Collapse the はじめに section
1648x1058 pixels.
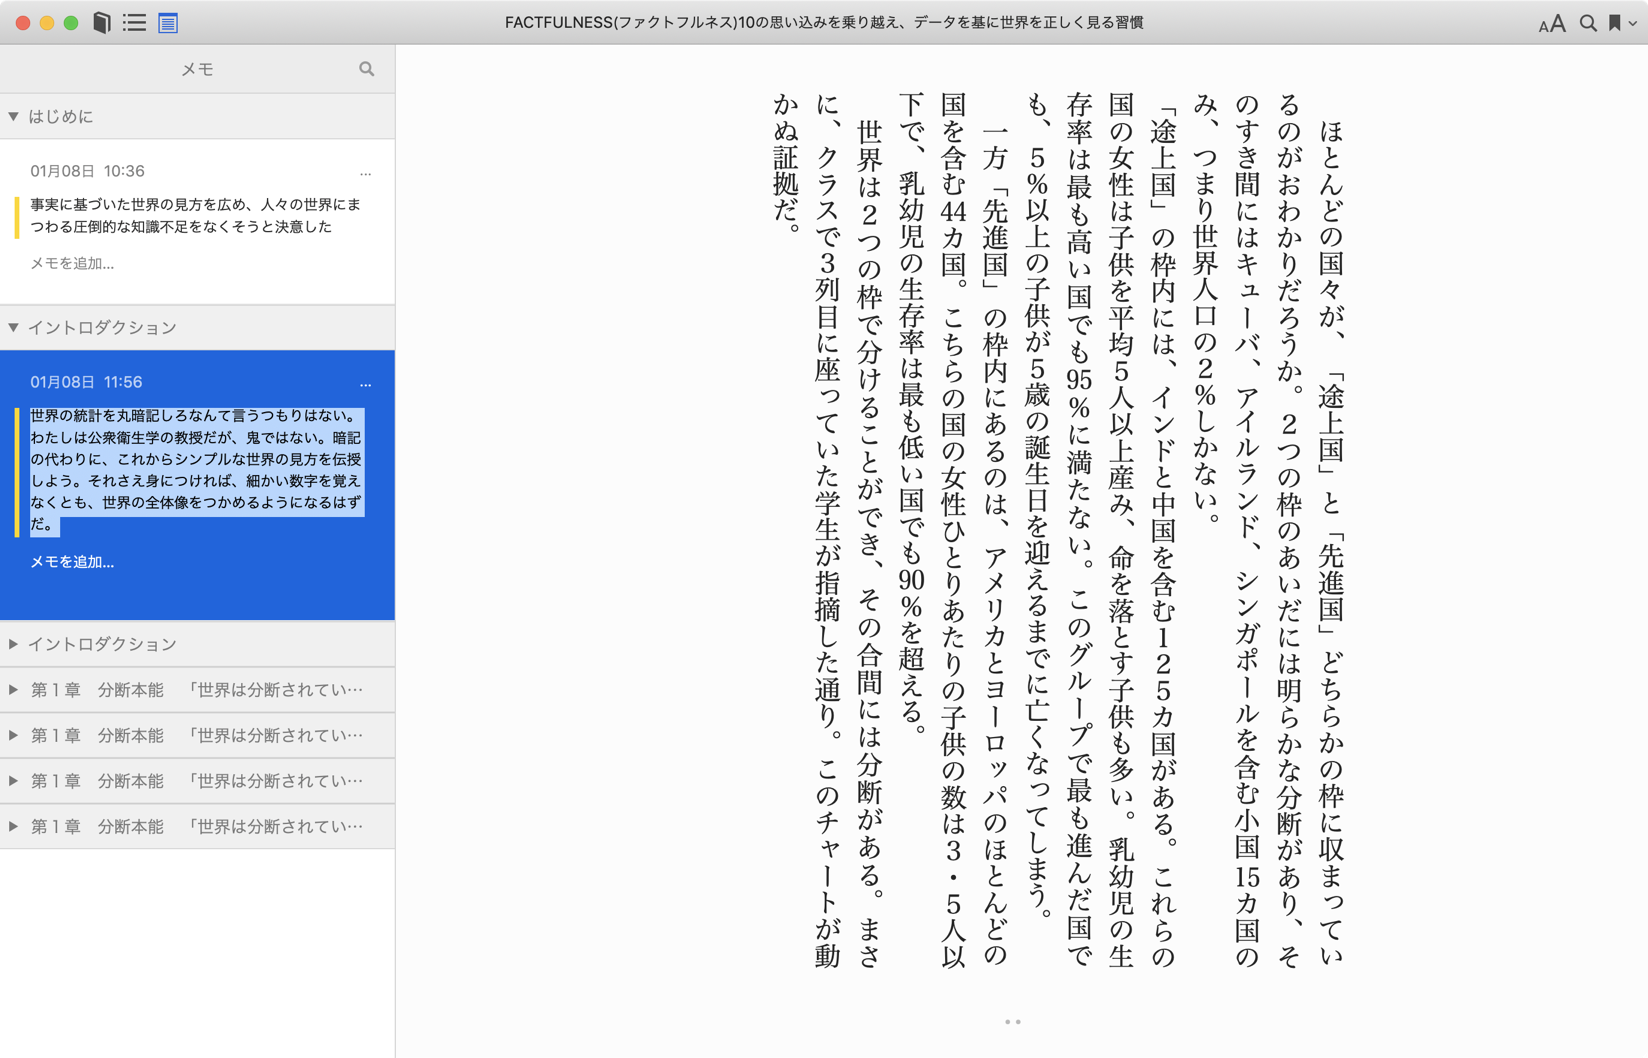click(14, 117)
